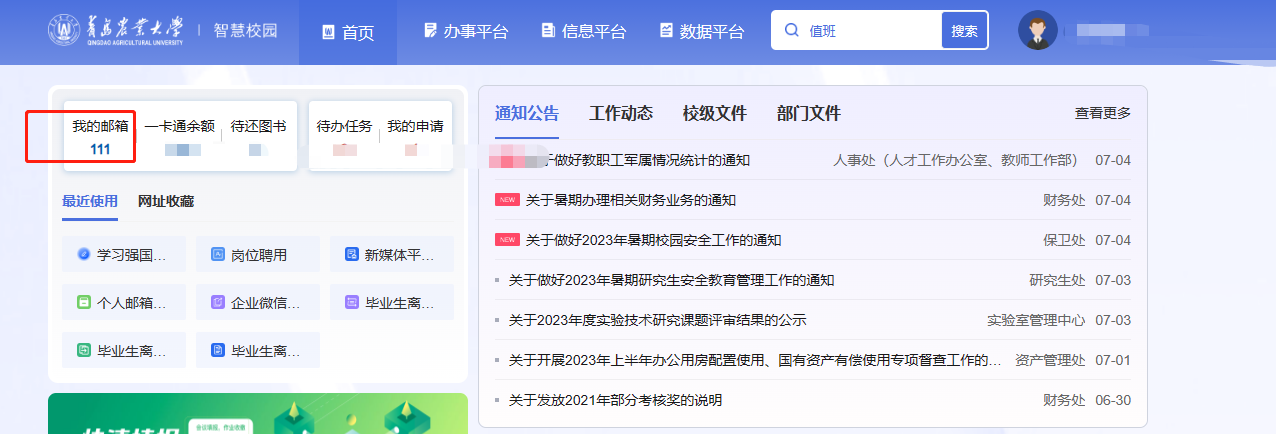
Task: Click 查看更多 link in notices
Action: coord(1102,113)
